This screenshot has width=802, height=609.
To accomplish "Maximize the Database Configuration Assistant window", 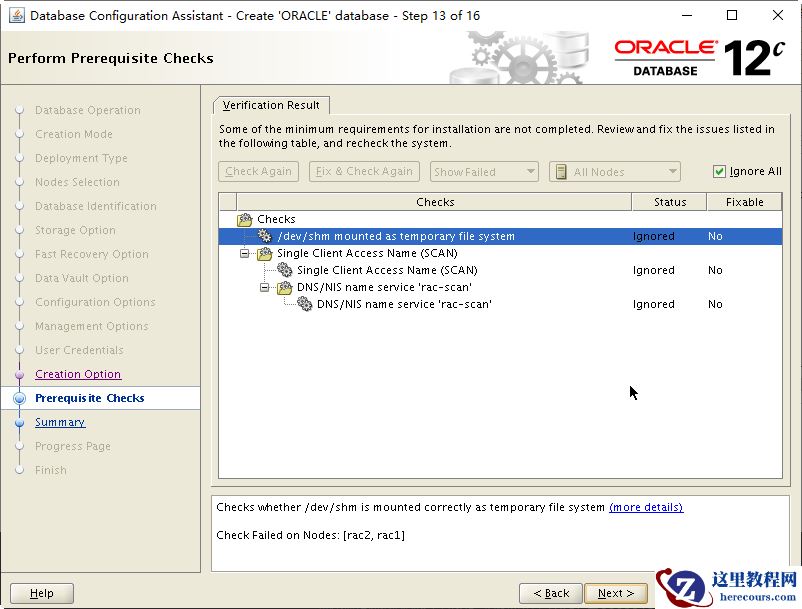I will (x=732, y=15).
